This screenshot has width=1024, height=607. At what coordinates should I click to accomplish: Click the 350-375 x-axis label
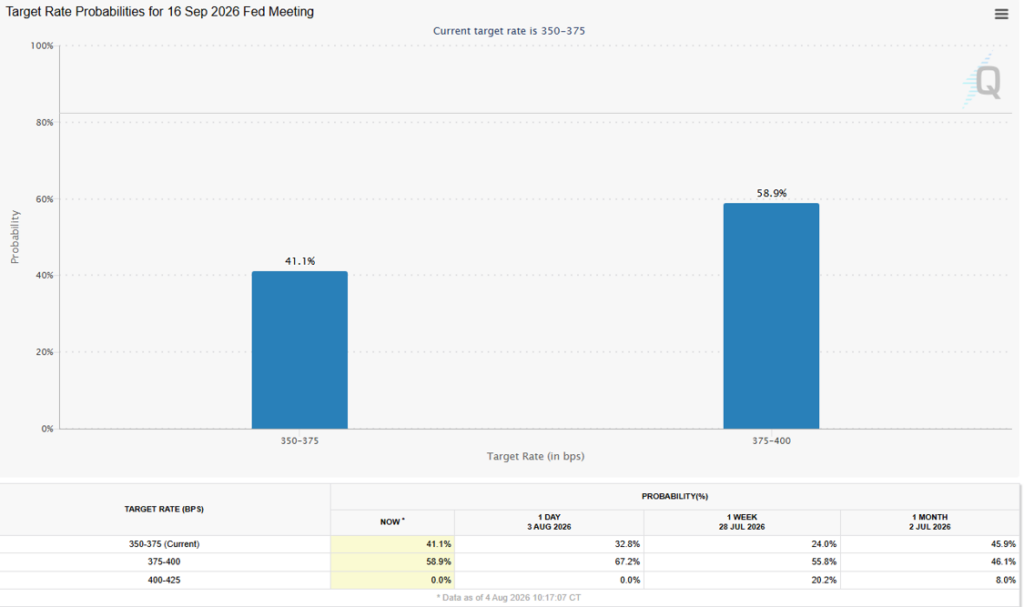point(300,441)
